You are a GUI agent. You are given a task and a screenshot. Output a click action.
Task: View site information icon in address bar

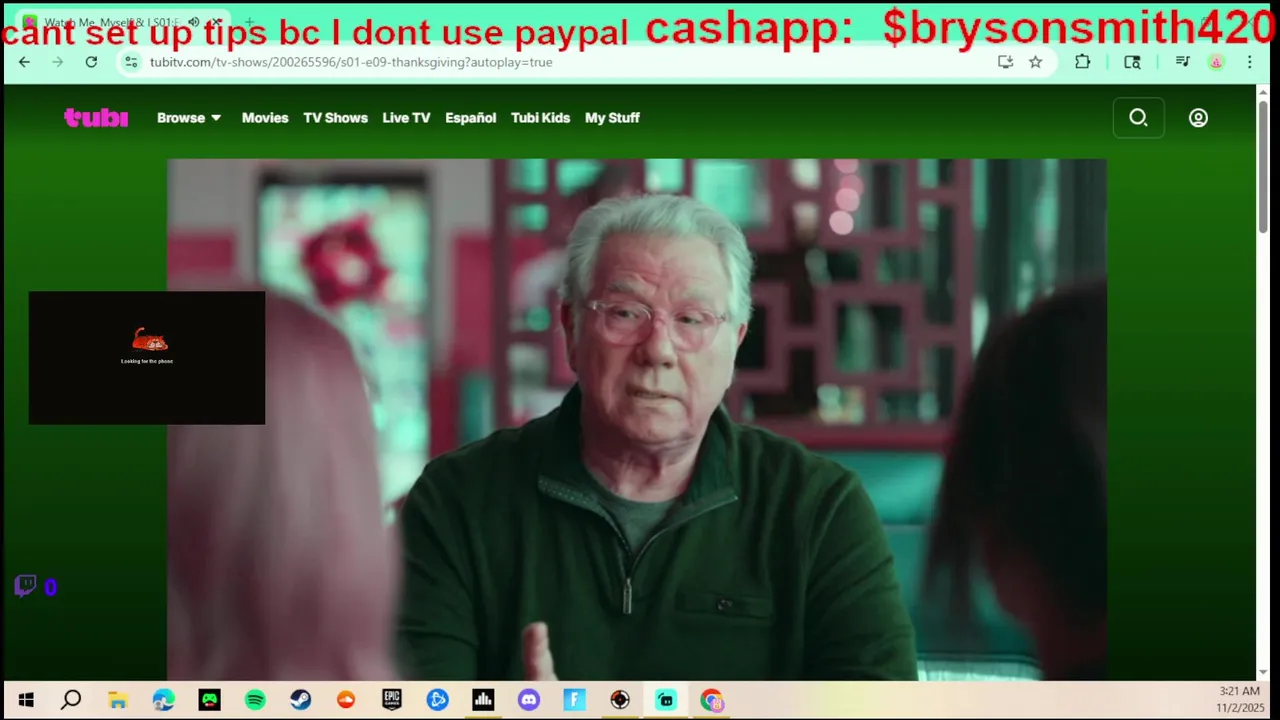point(131,62)
